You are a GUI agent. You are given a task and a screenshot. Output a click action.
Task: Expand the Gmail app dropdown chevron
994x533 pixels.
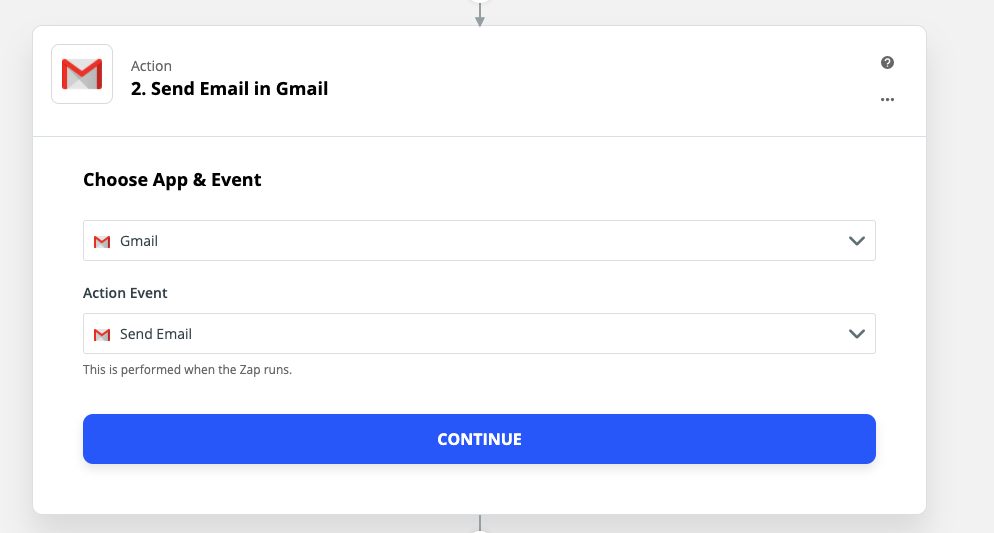(856, 241)
